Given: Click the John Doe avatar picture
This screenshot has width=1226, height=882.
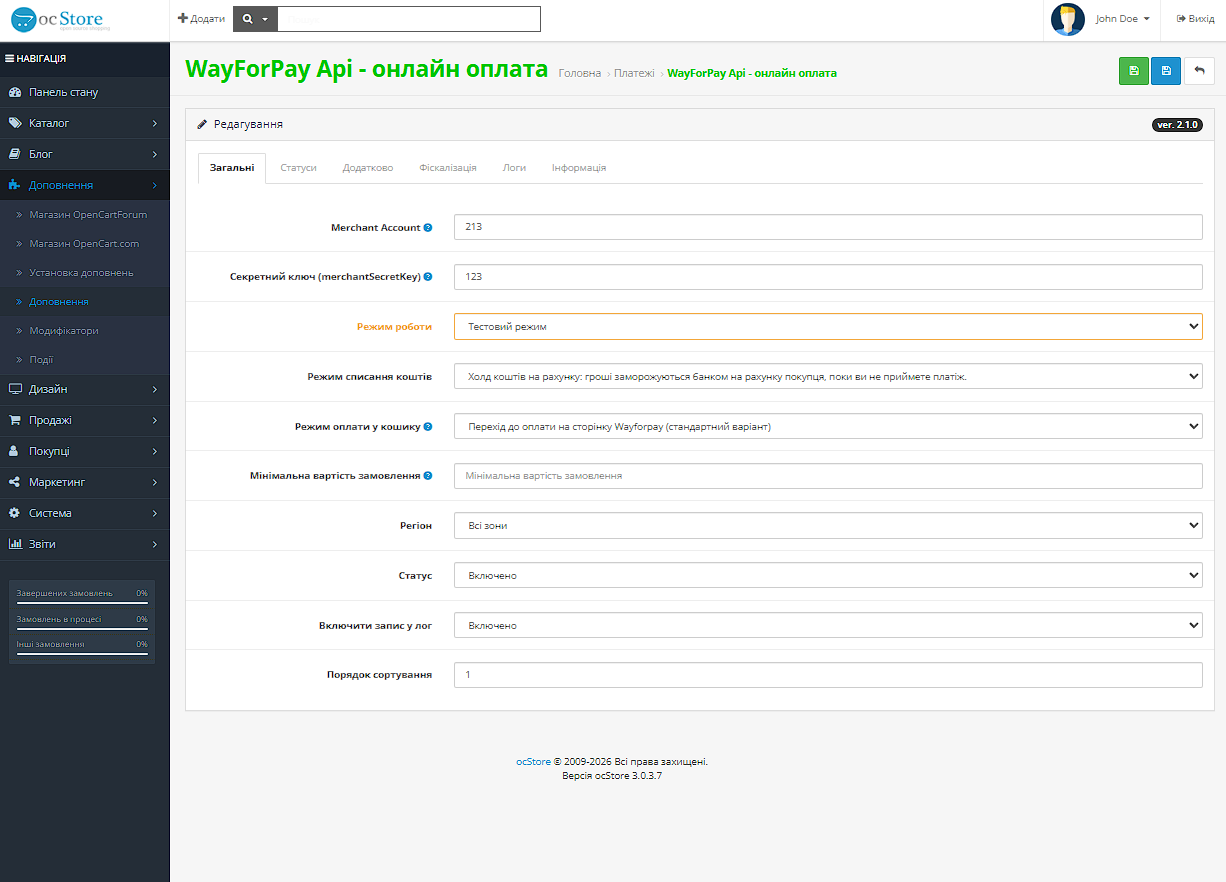Looking at the screenshot, I should pos(1068,19).
